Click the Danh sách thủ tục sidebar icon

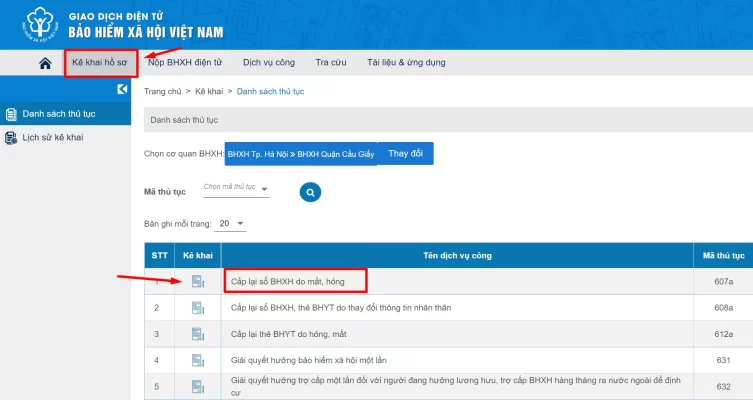point(10,114)
